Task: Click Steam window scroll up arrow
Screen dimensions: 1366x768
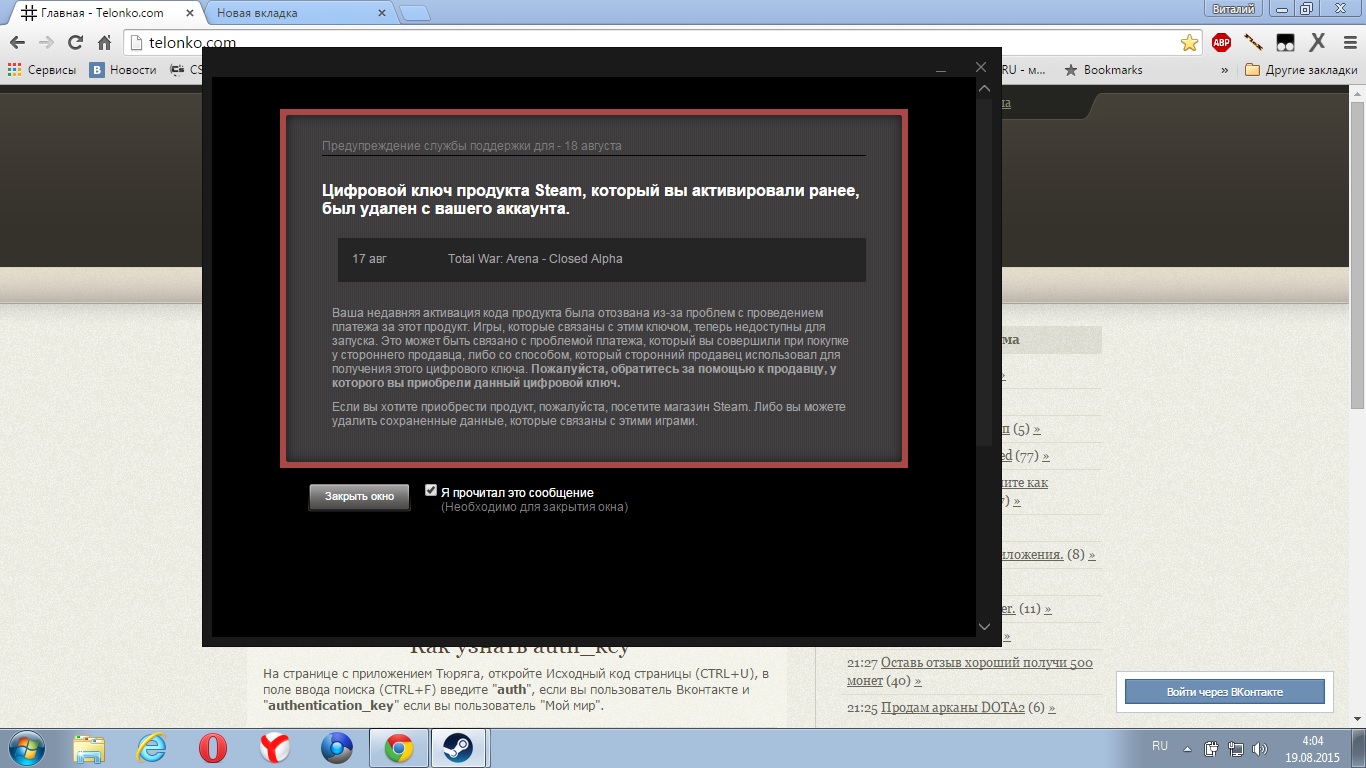Action: (984, 89)
